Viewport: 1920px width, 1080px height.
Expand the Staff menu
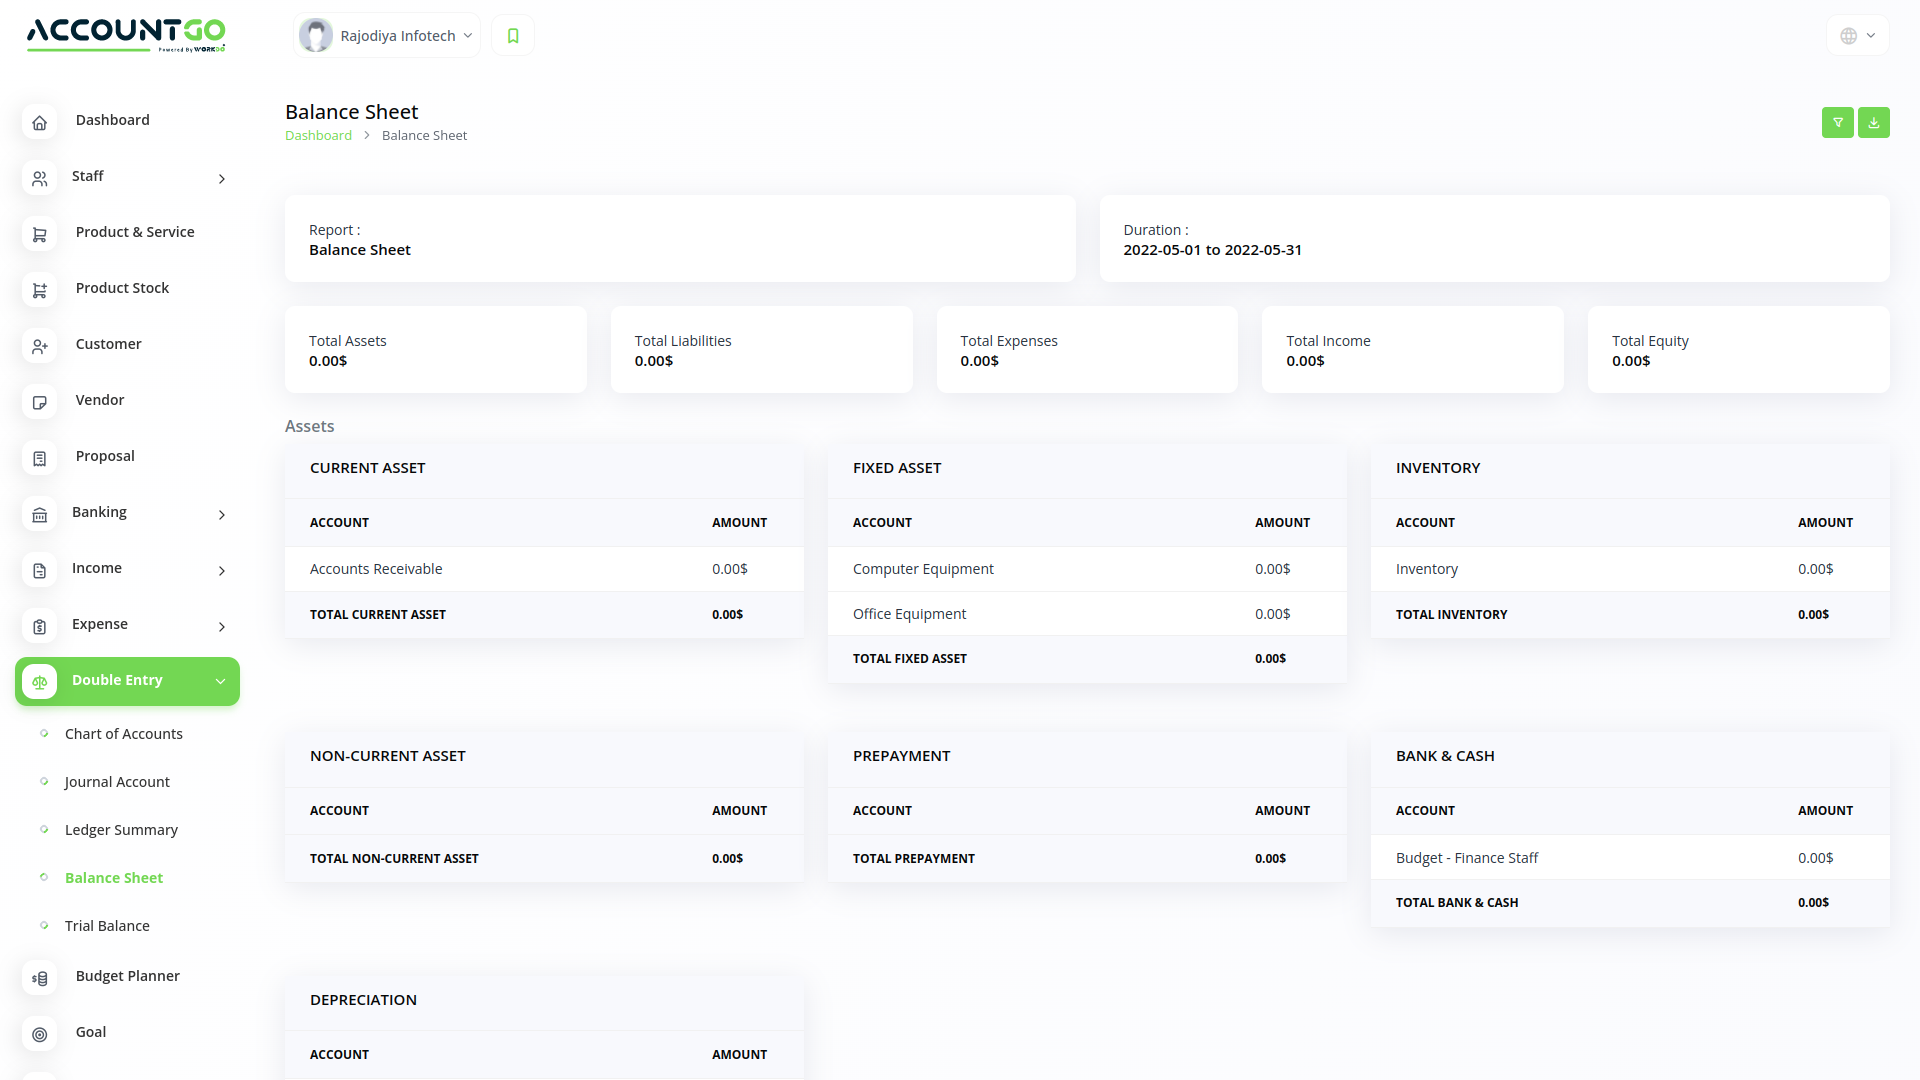pyautogui.click(x=221, y=179)
